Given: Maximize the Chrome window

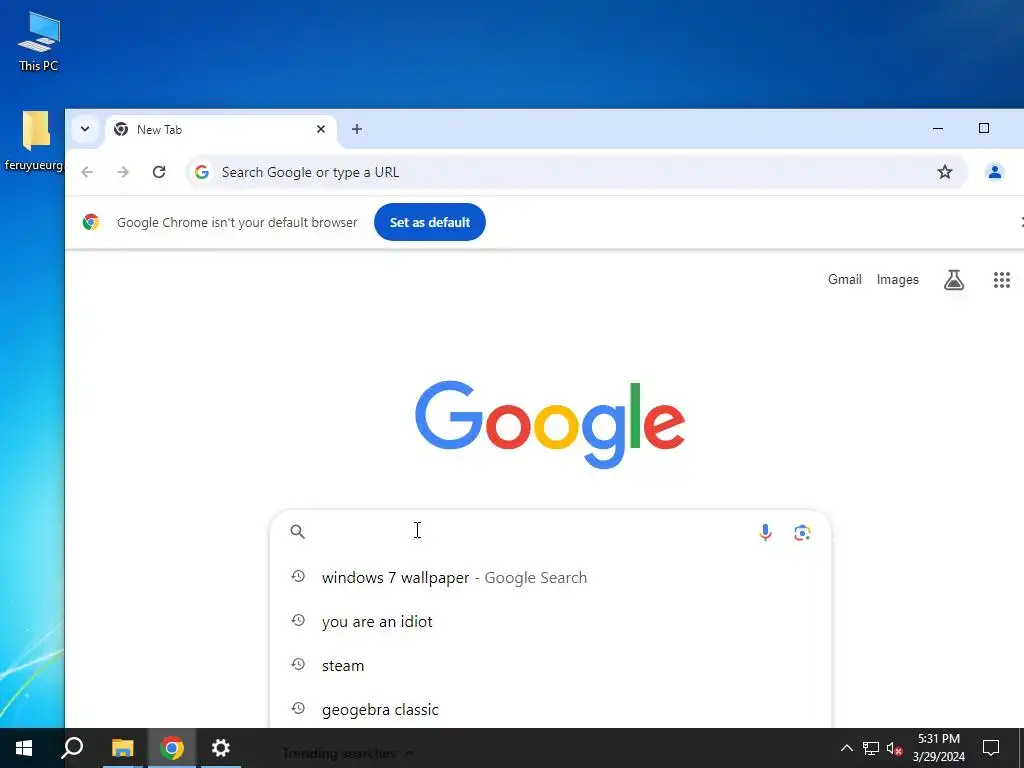Looking at the screenshot, I should (x=984, y=129).
